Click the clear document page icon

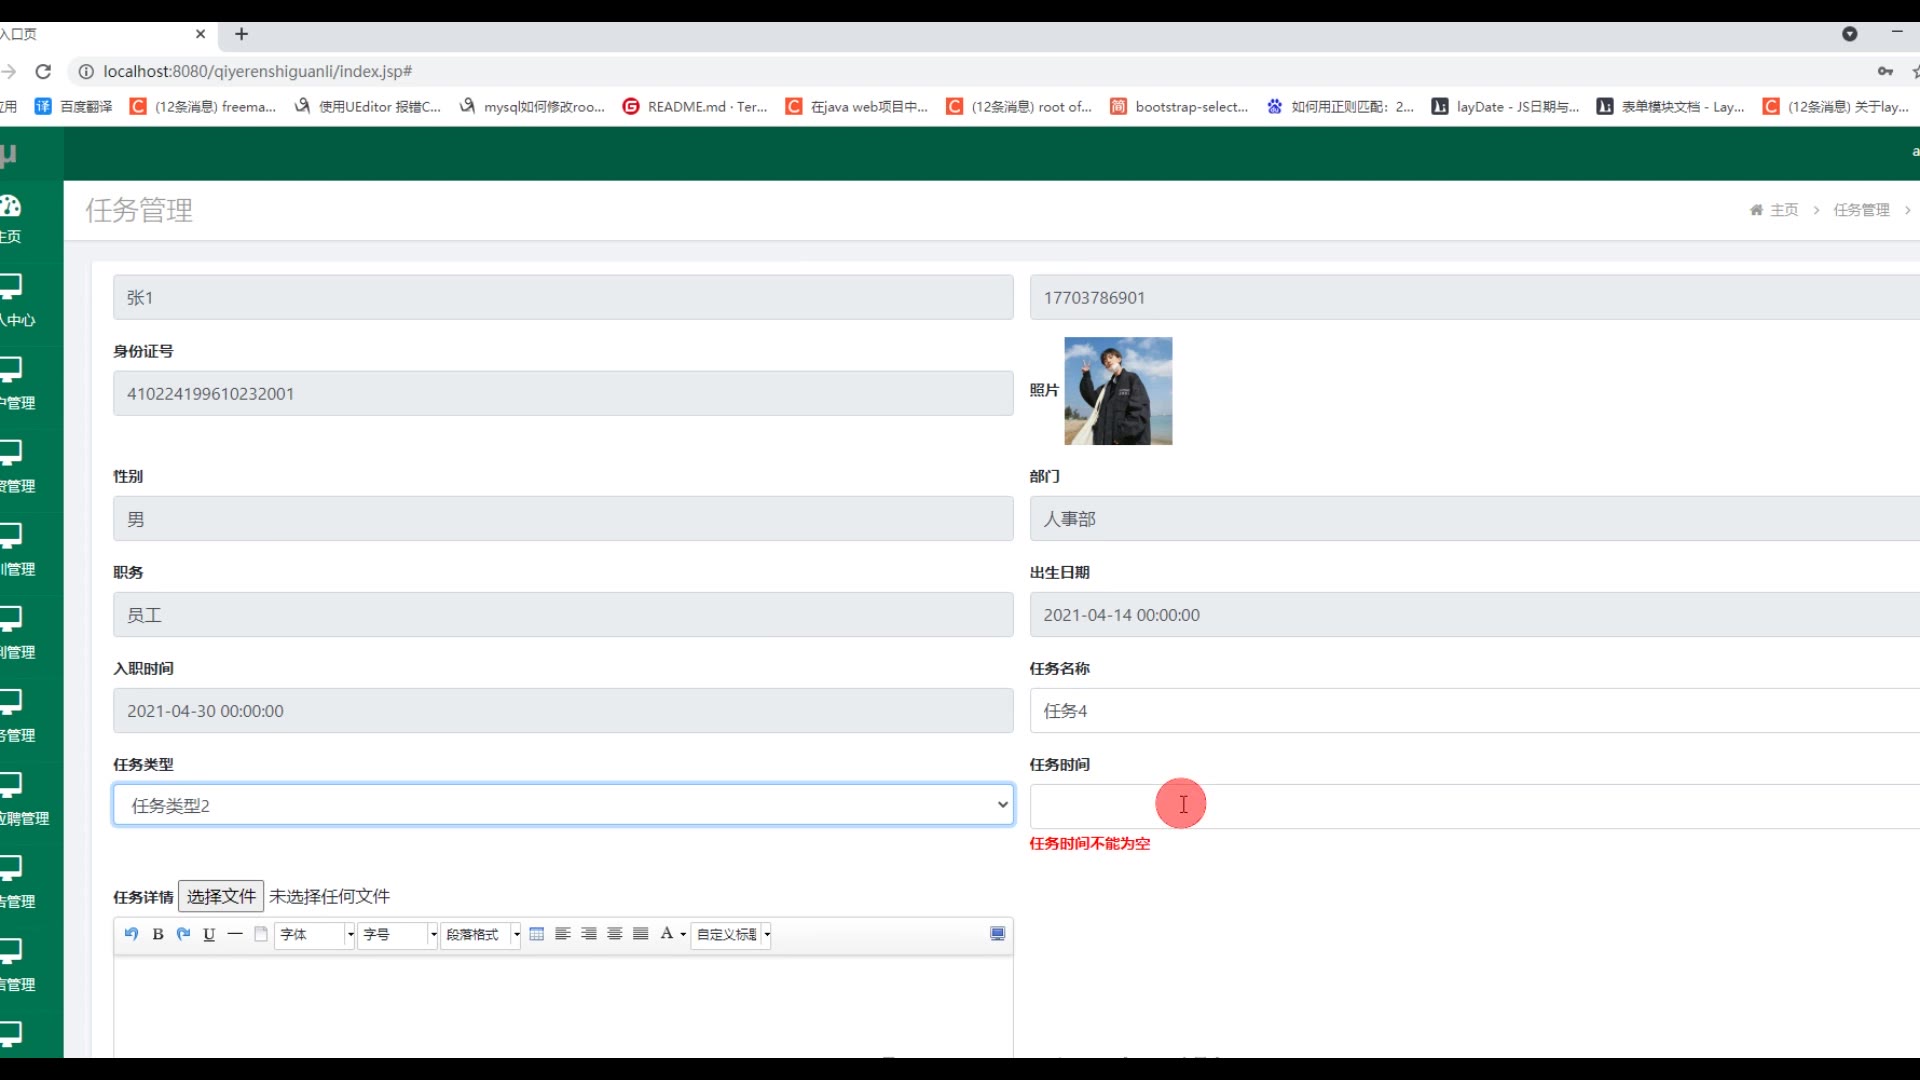261,934
